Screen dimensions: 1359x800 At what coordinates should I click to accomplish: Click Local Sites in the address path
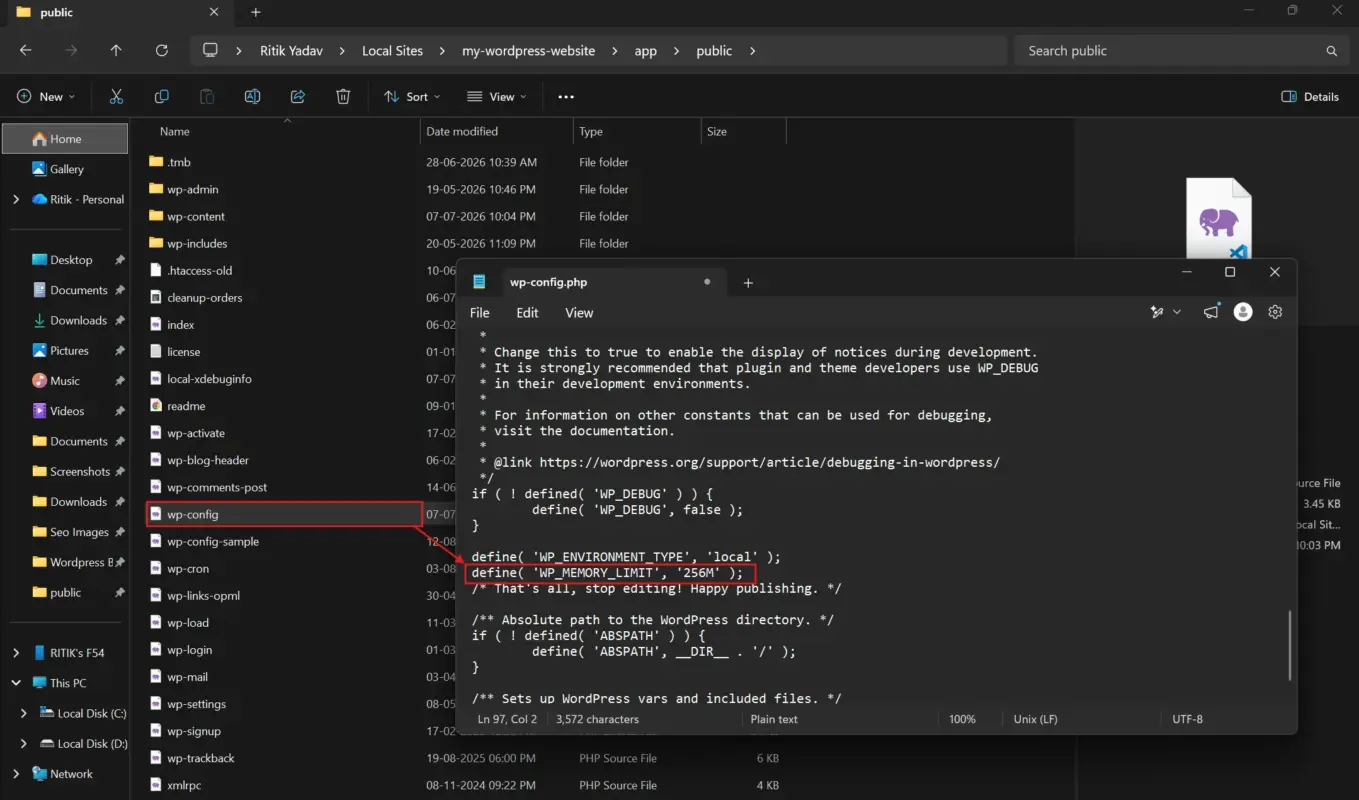click(x=392, y=51)
